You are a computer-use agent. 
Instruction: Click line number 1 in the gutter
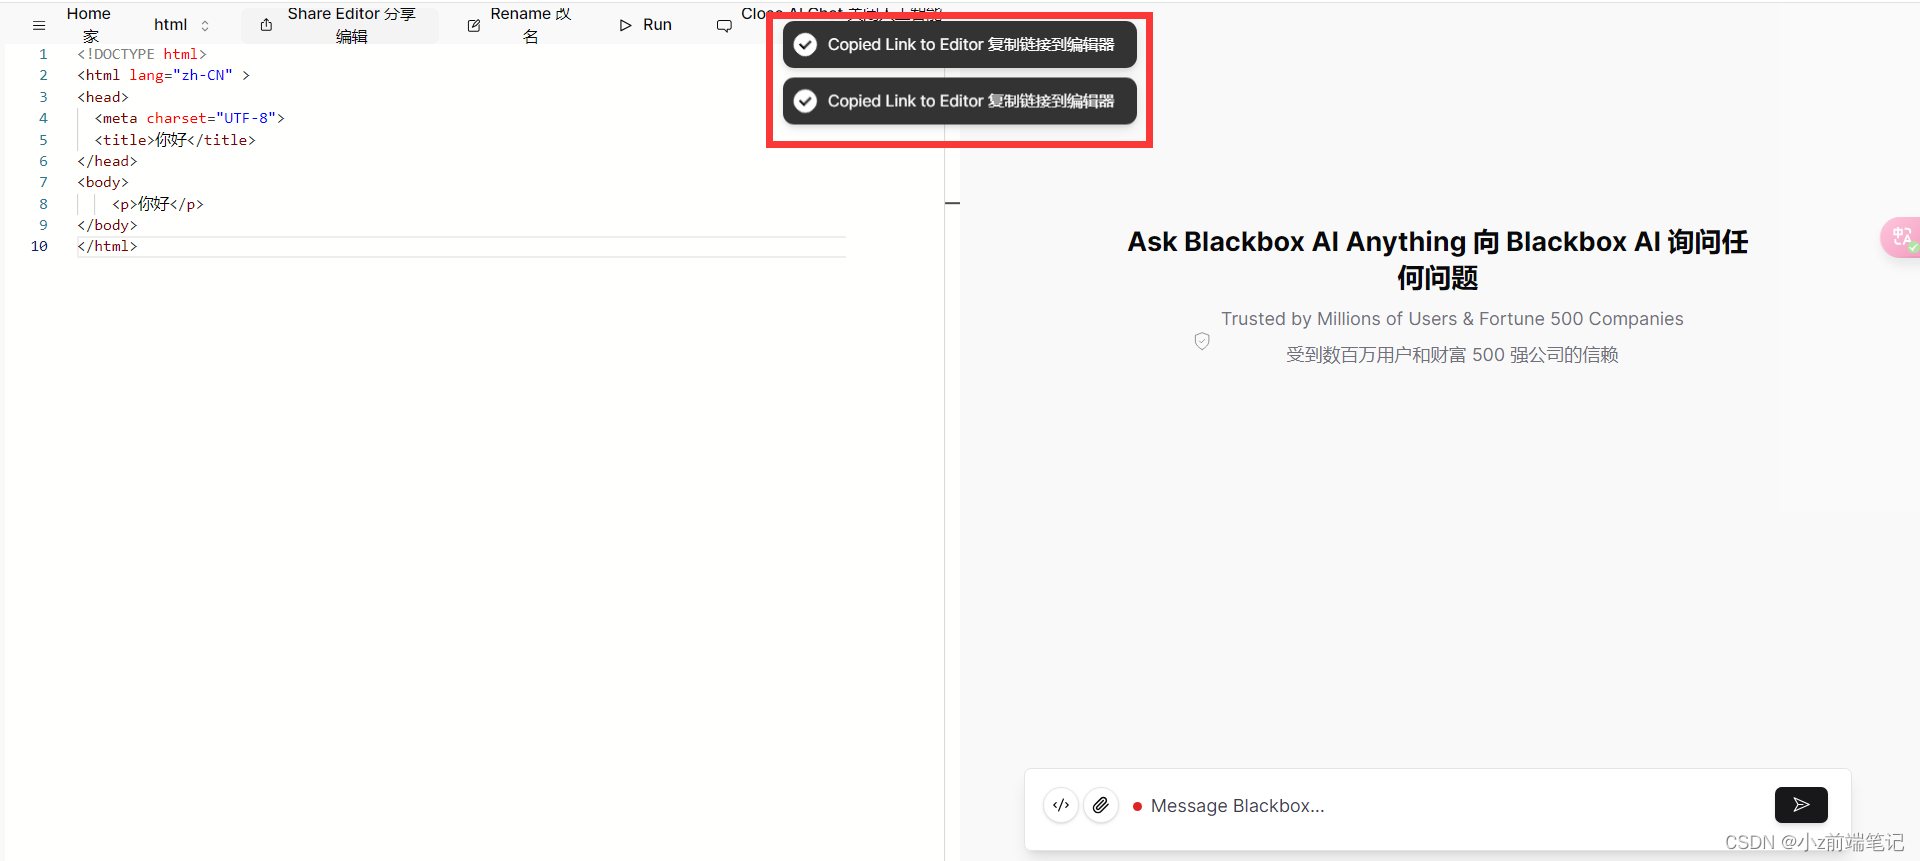pyautogui.click(x=43, y=54)
